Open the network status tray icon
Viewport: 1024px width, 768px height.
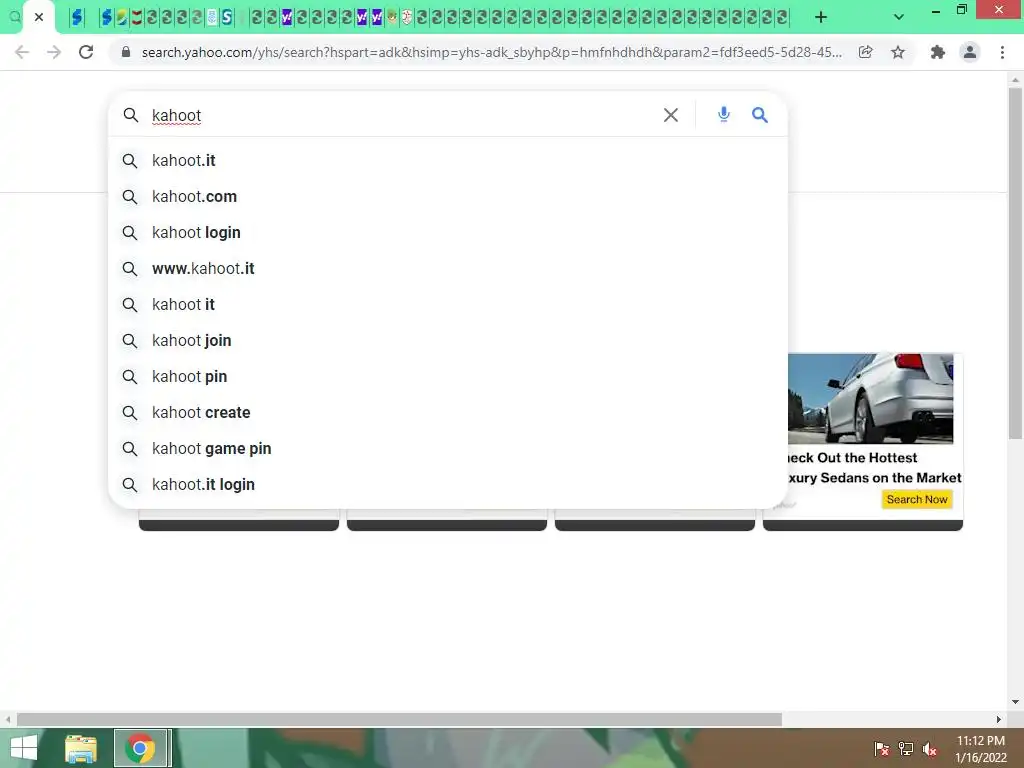coord(906,749)
